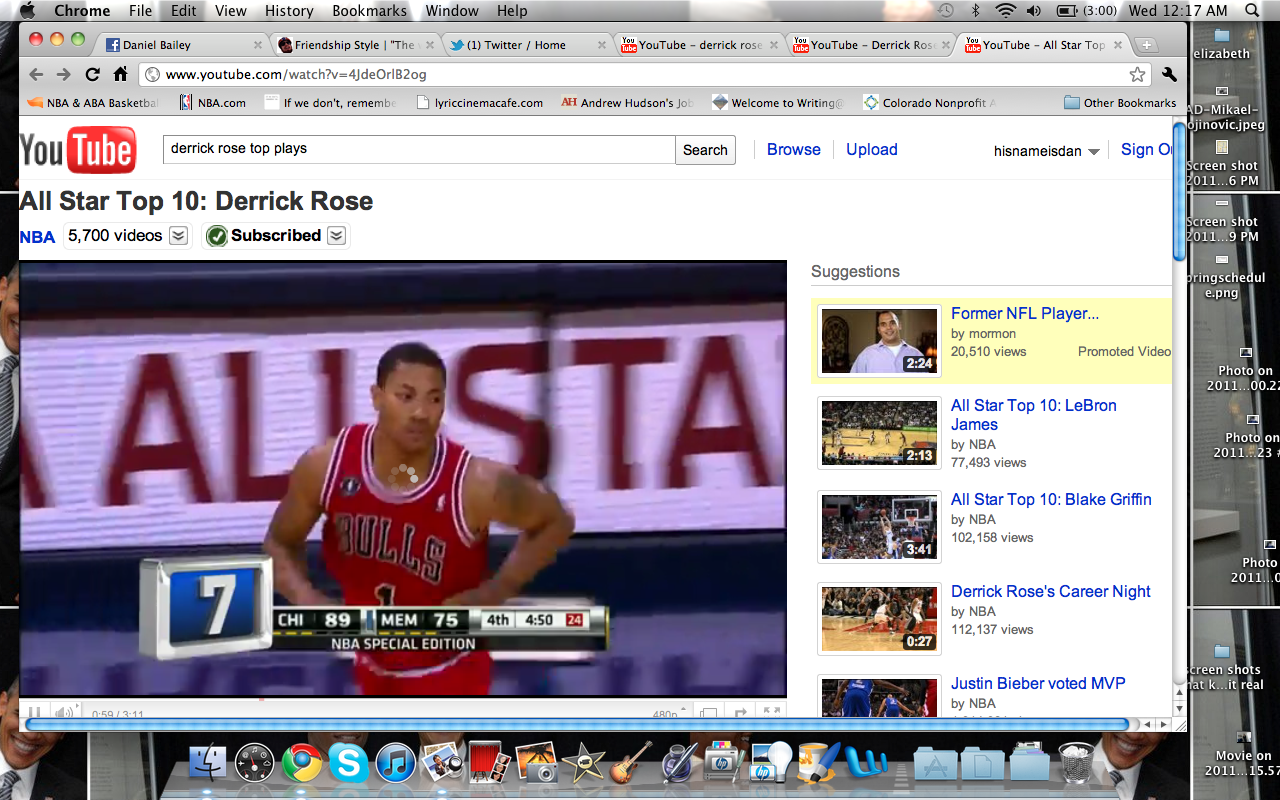Viewport: 1280px width, 800px height.
Task: Open a new tab with the plus button
Action: point(1146,45)
